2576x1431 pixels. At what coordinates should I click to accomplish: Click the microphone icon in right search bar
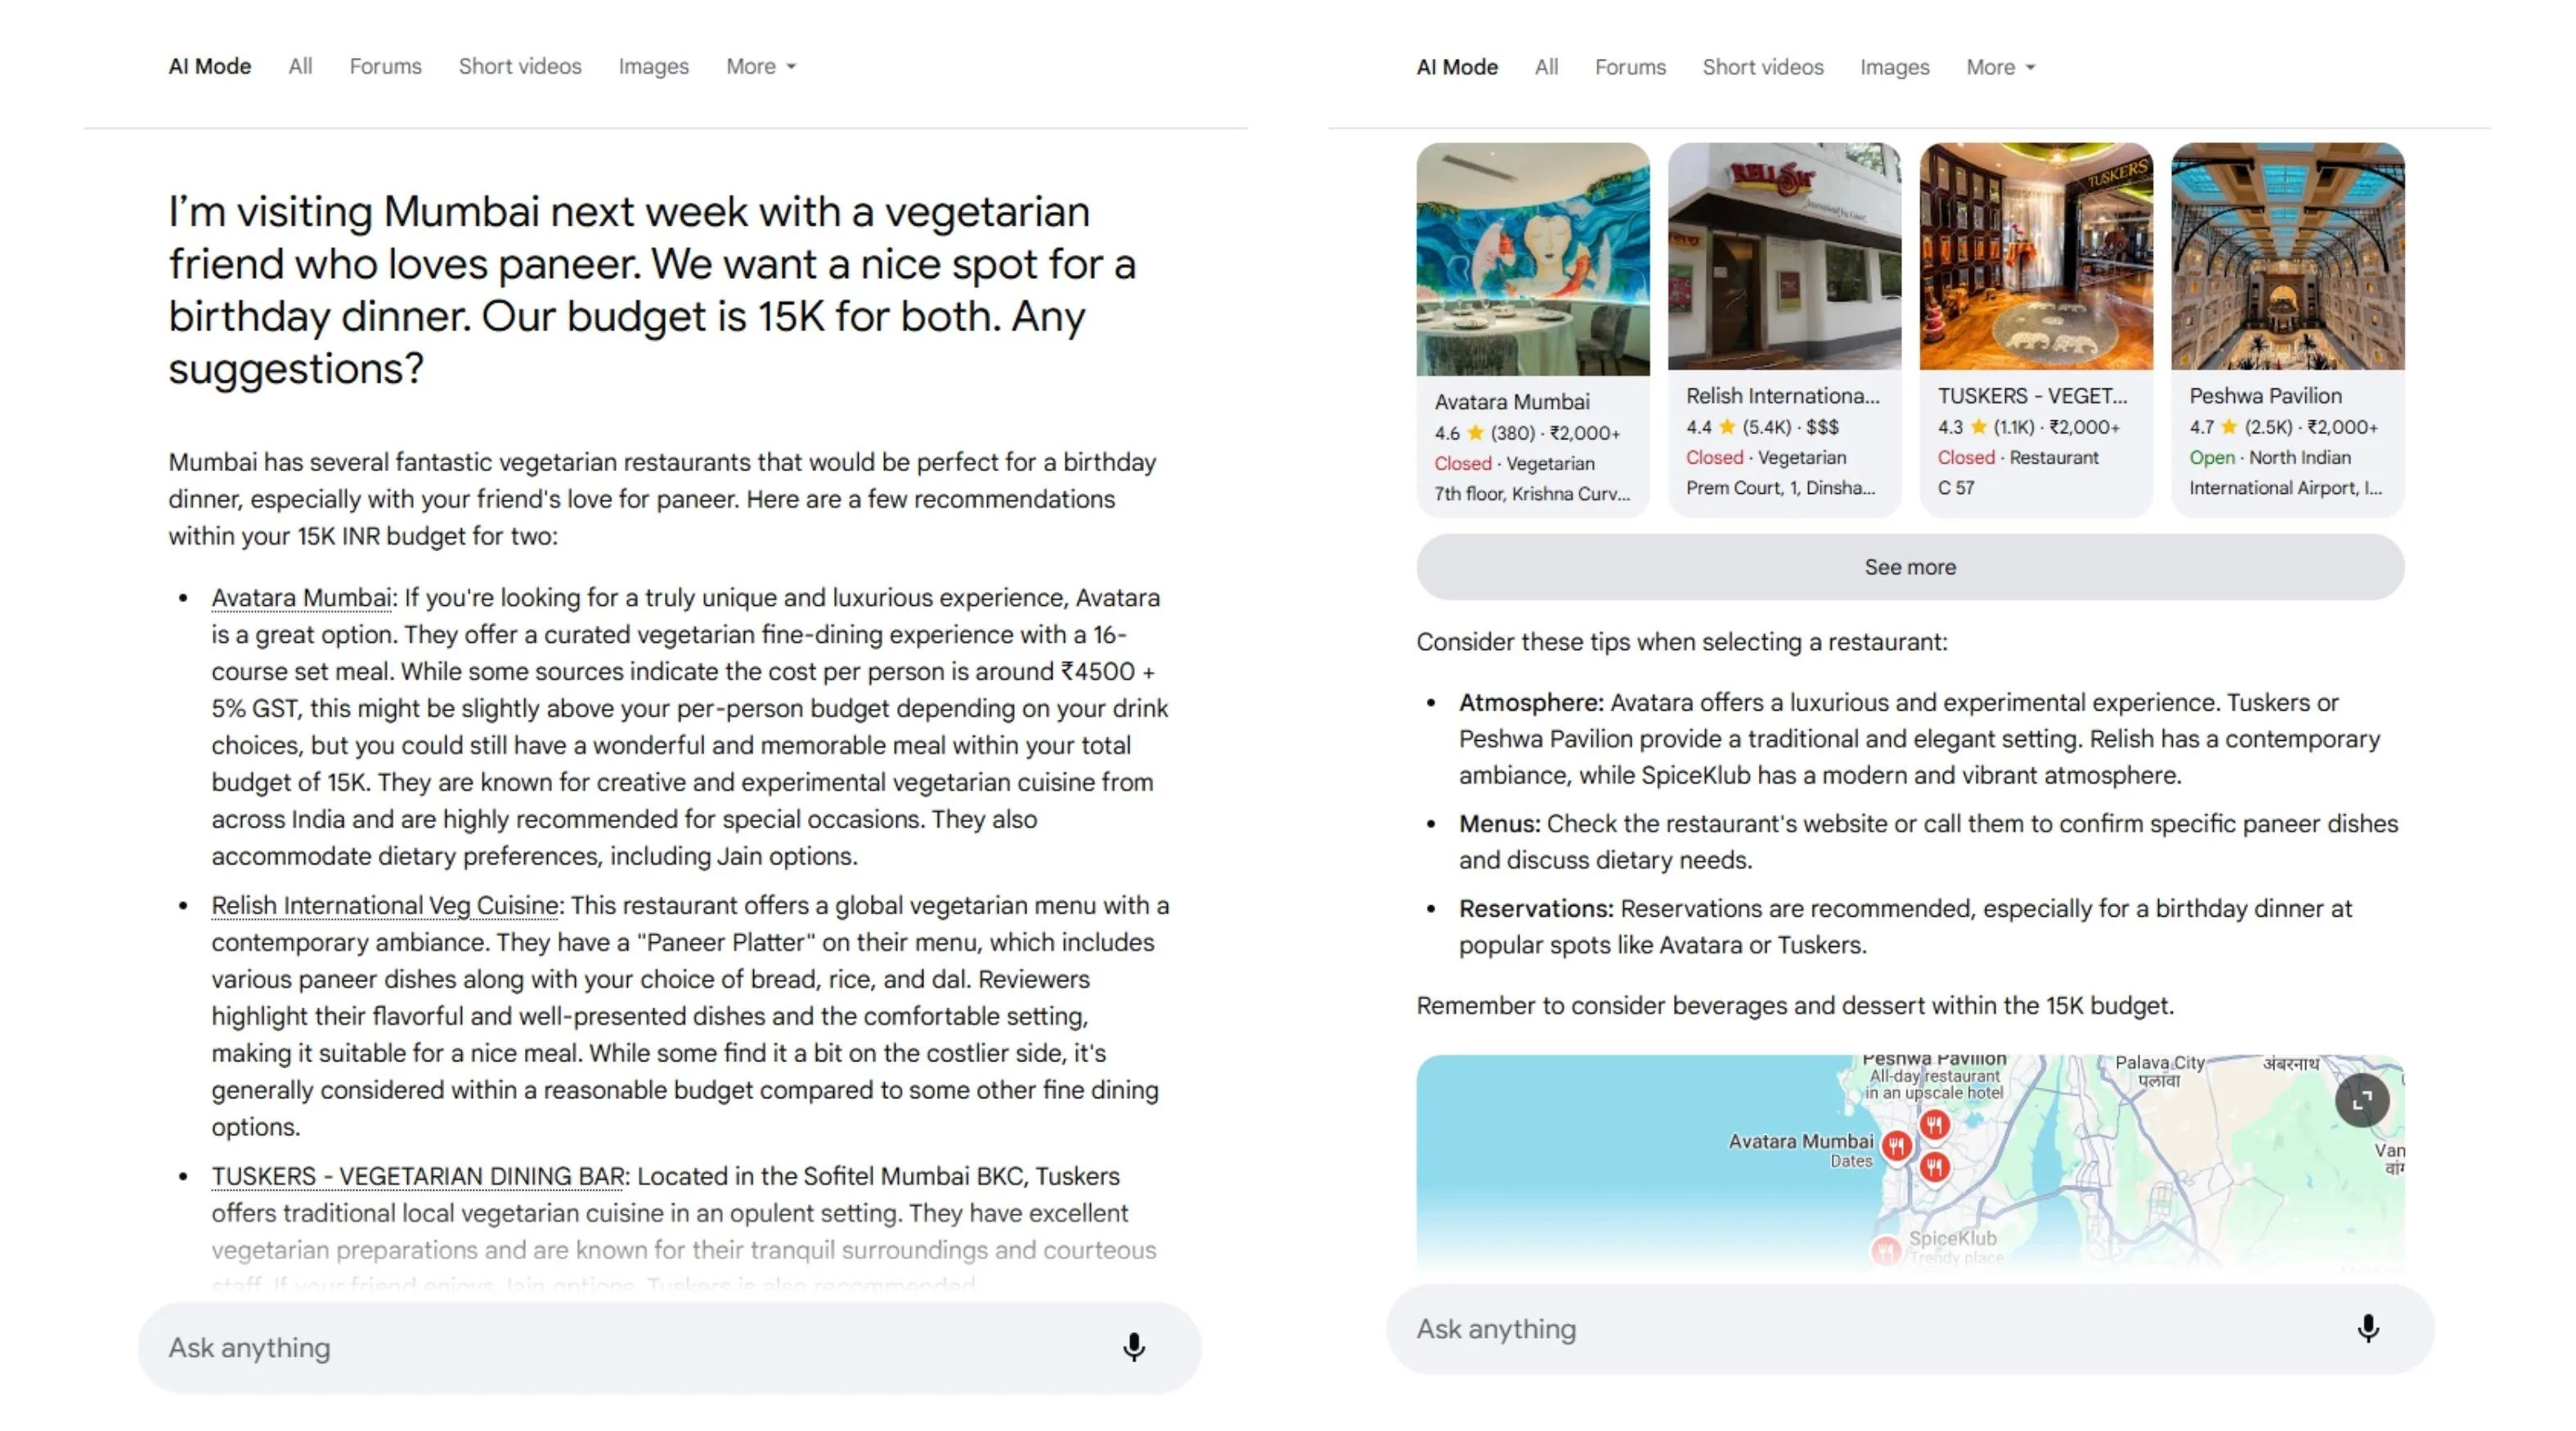(x=2367, y=1328)
